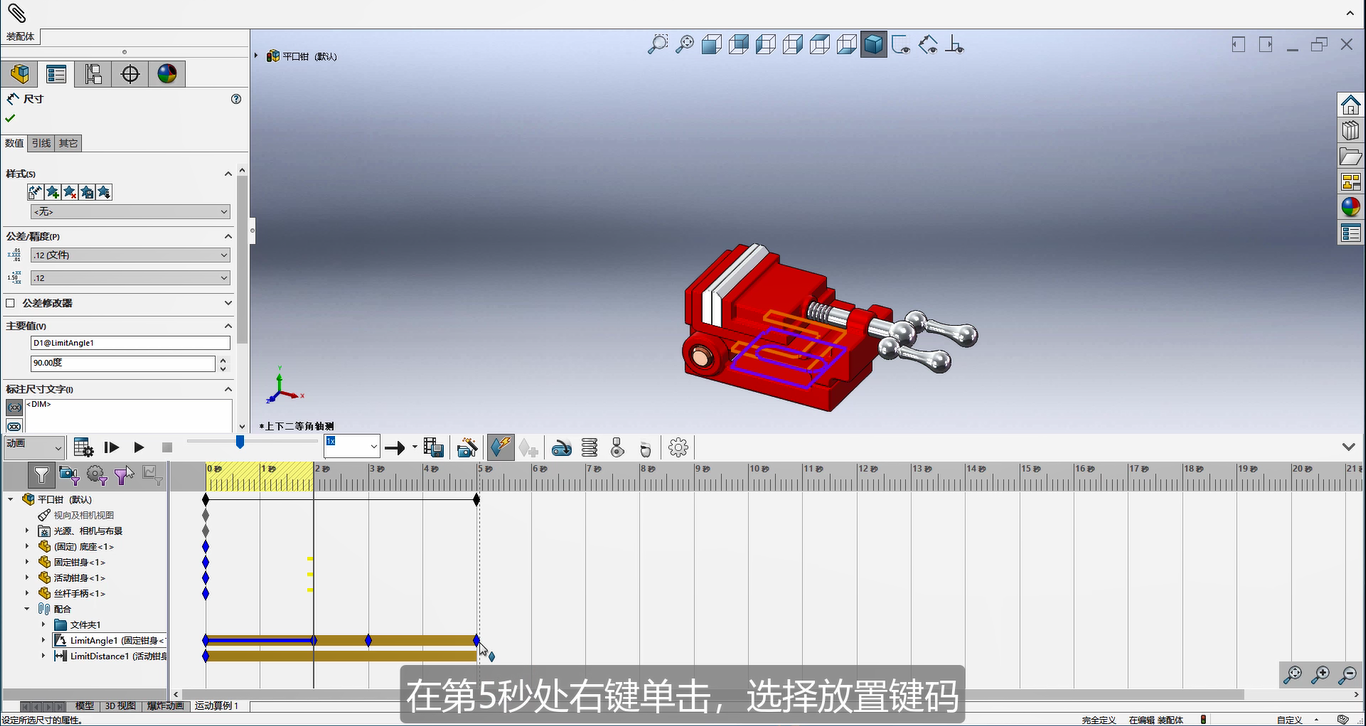The height and width of the screenshot is (726, 1366).
Task: Open the 动画 study type dropdown
Action: point(33,447)
